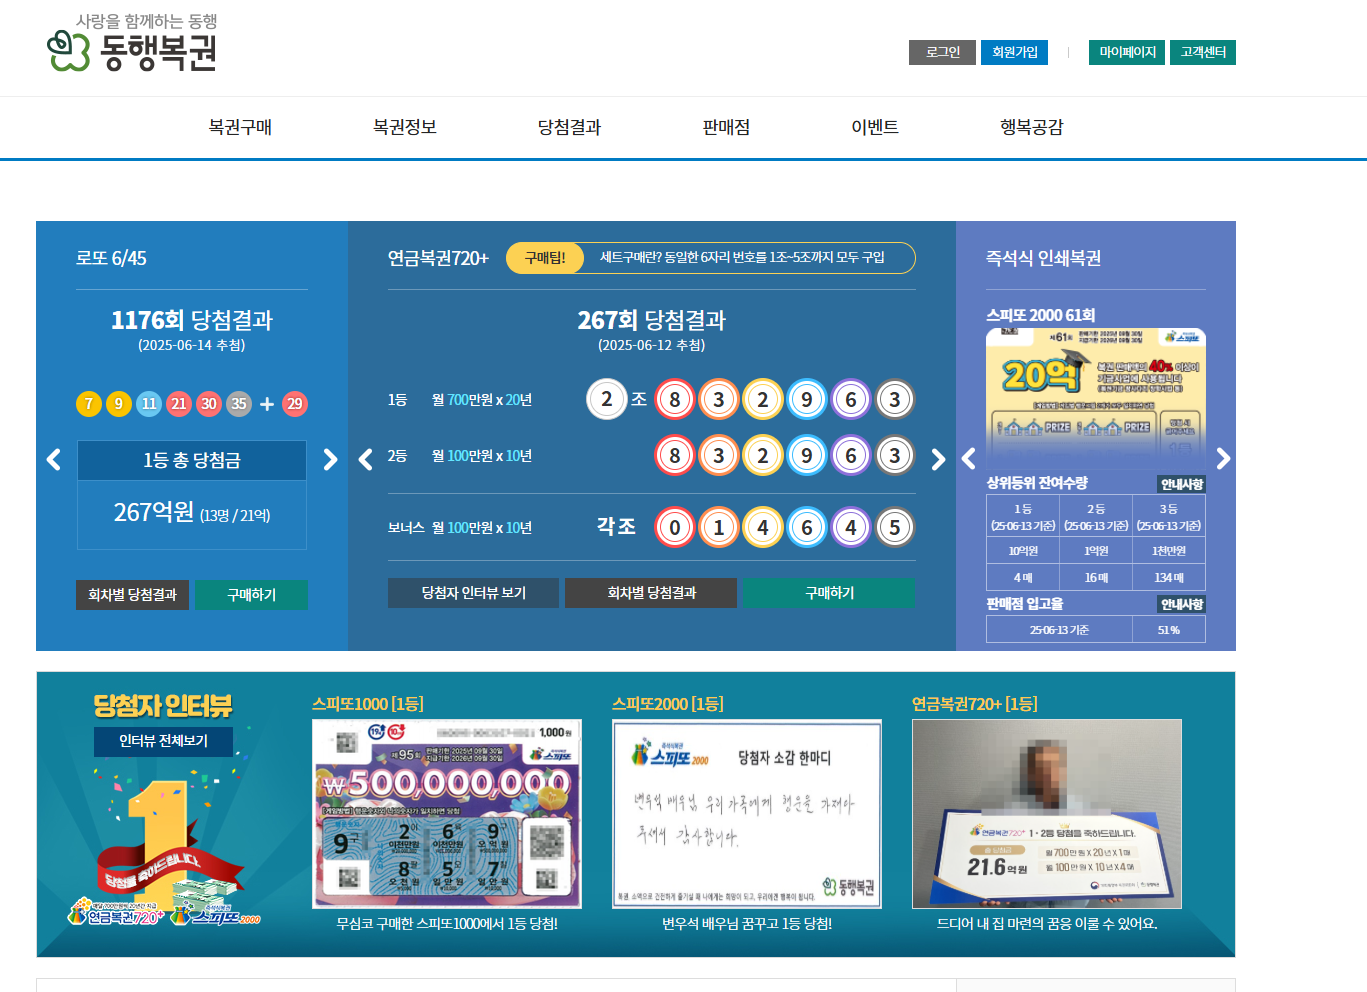This screenshot has width=1367, height=992.
Task: Click the 동행복권 clover logo
Action: click(x=132, y=43)
